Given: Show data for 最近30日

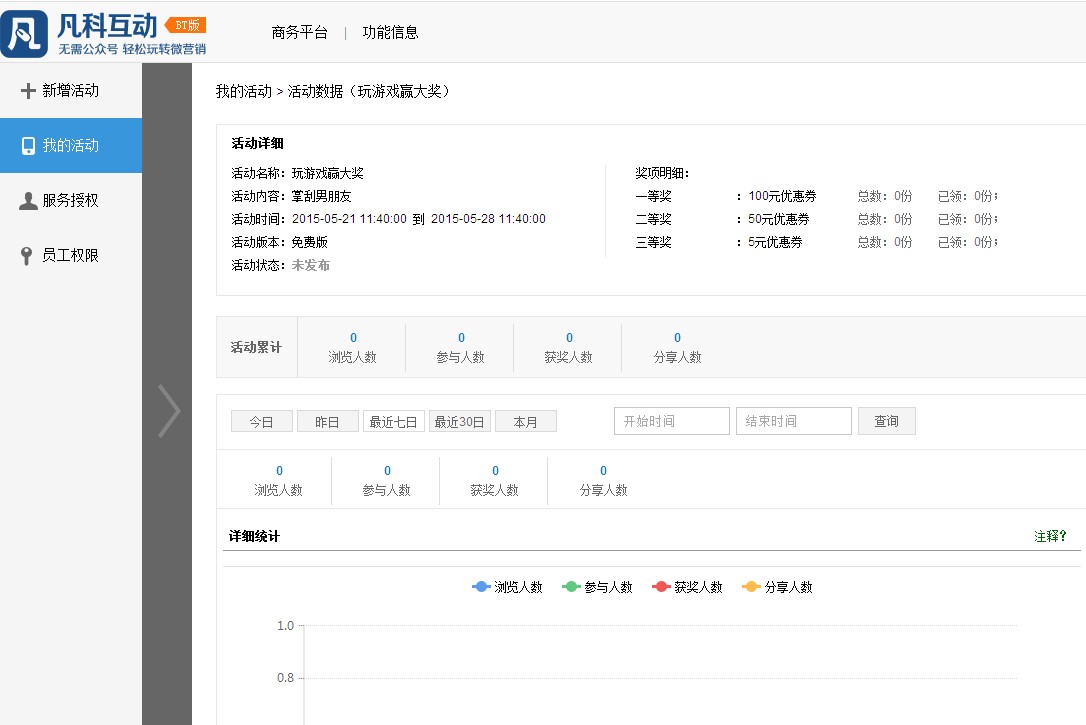Looking at the screenshot, I should 460,422.
